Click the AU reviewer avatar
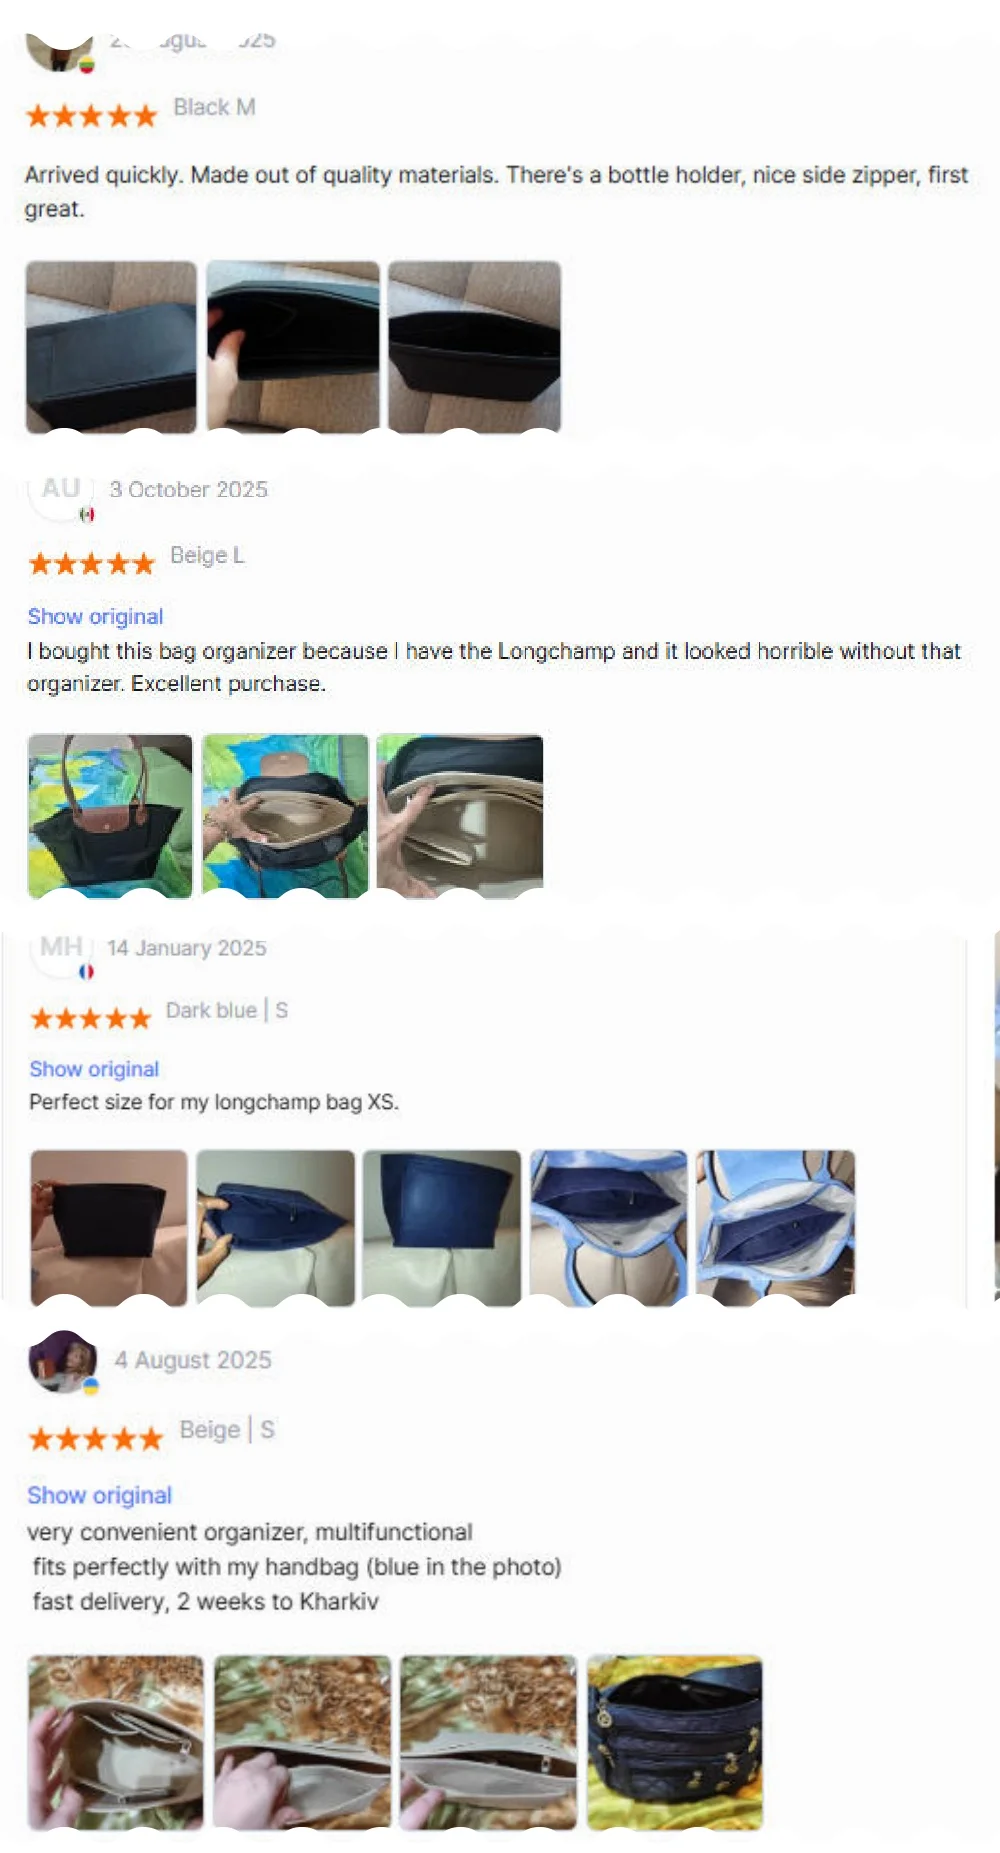The image size is (1000, 1853). [x=61, y=490]
